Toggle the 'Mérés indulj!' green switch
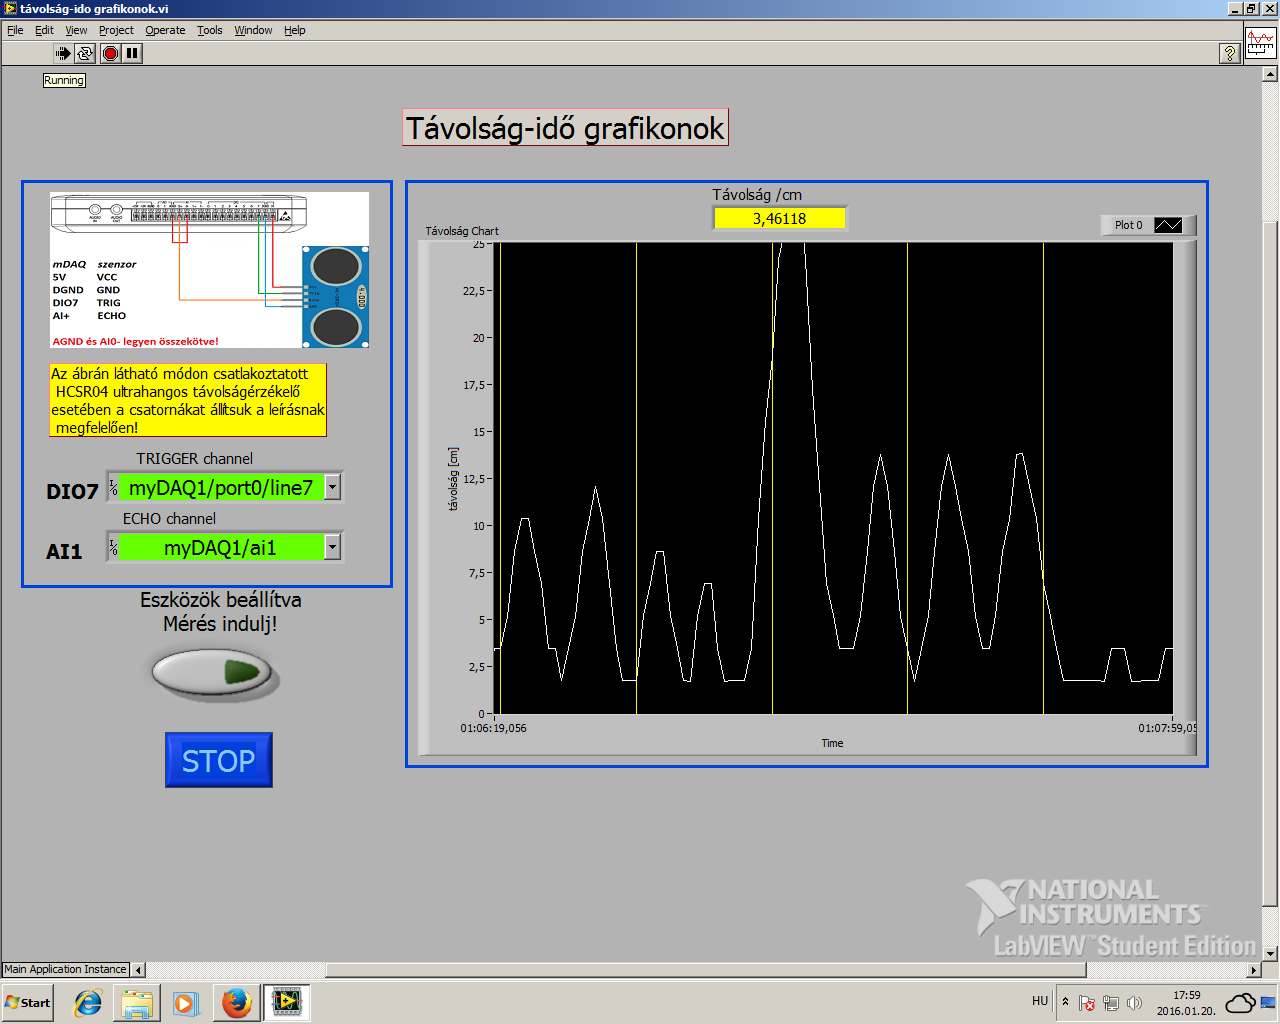The image size is (1280, 1024). tap(212, 672)
